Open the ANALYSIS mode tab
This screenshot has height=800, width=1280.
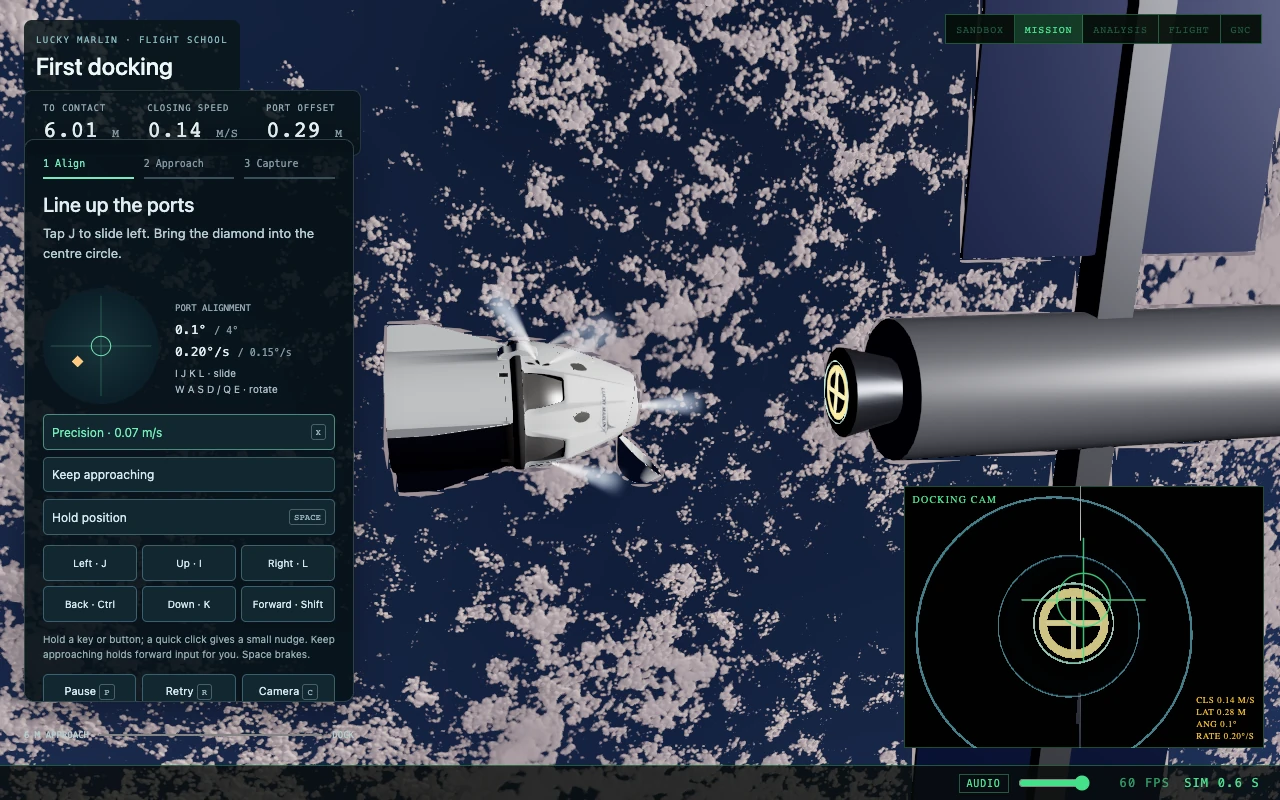coord(1120,30)
